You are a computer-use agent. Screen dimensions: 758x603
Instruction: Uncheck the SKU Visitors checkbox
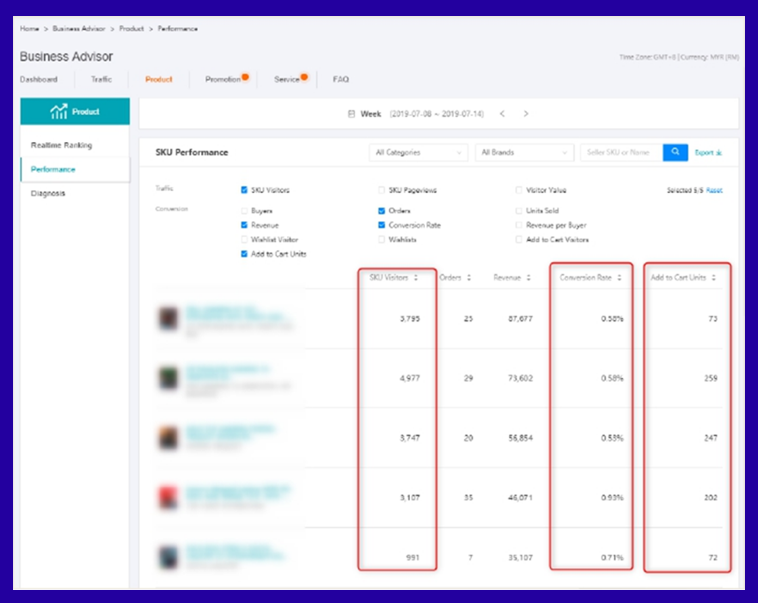coord(244,190)
